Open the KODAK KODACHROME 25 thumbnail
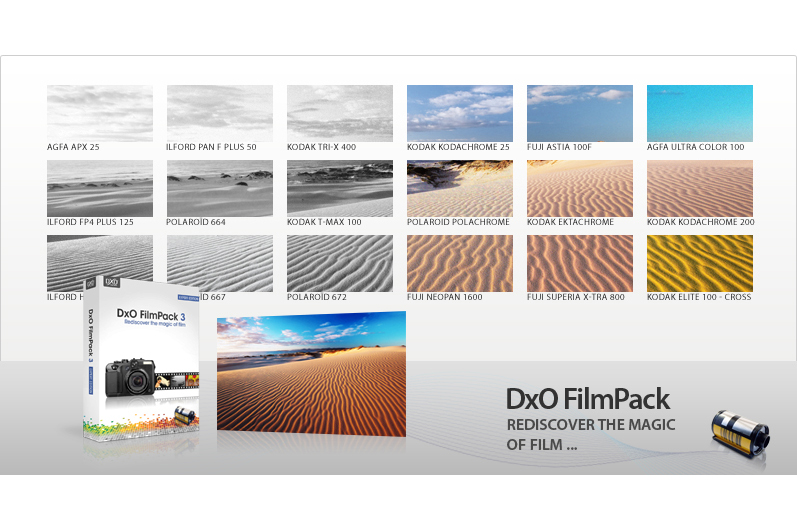This screenshot has width=797, height=531. (x=459, y=113)
